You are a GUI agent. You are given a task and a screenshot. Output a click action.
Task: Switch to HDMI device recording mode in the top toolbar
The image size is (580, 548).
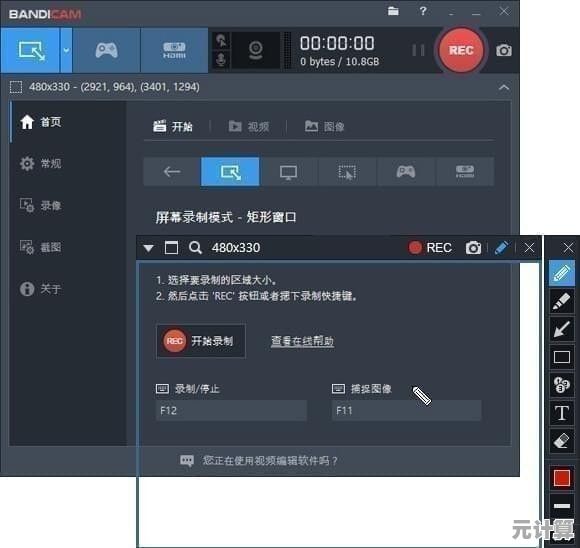coord(174,50)
